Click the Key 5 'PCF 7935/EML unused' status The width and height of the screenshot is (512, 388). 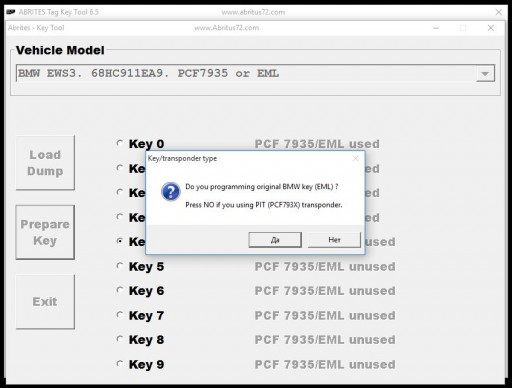coord(325,267)
